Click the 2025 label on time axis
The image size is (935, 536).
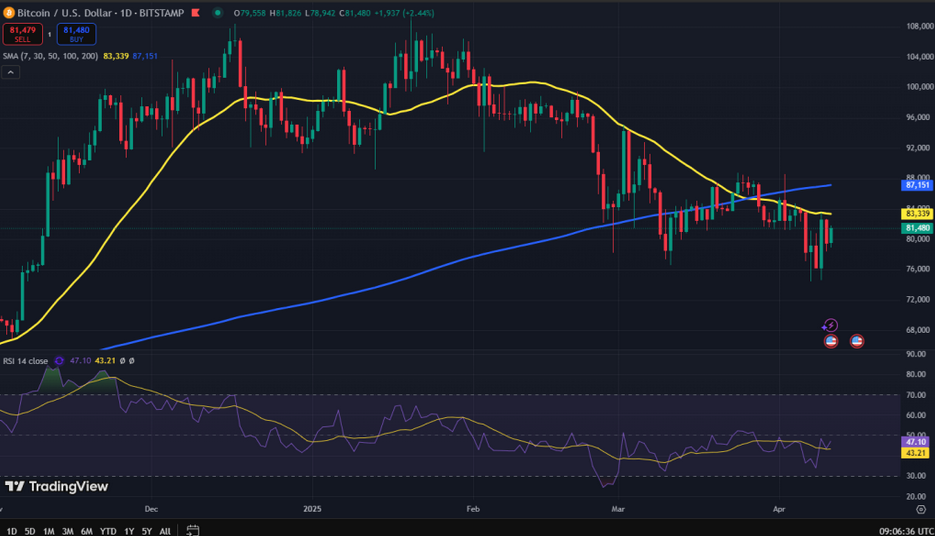point(312,509)
